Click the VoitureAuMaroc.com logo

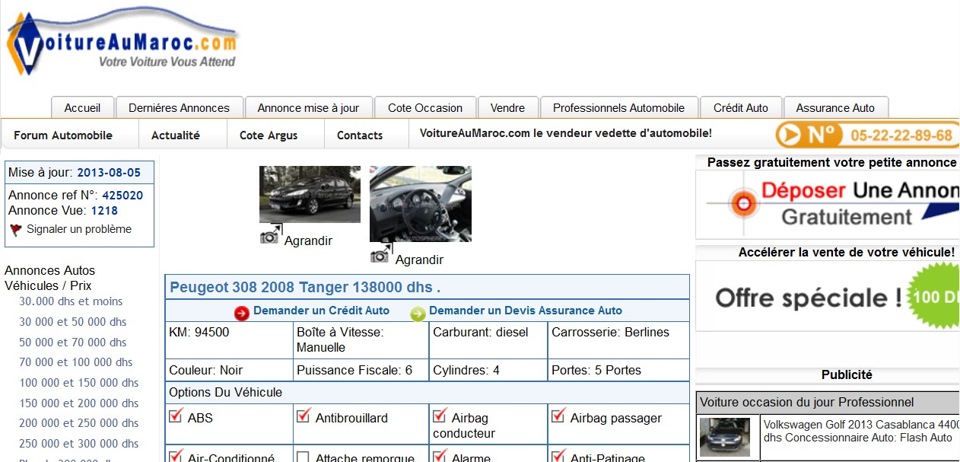point(122,42)
